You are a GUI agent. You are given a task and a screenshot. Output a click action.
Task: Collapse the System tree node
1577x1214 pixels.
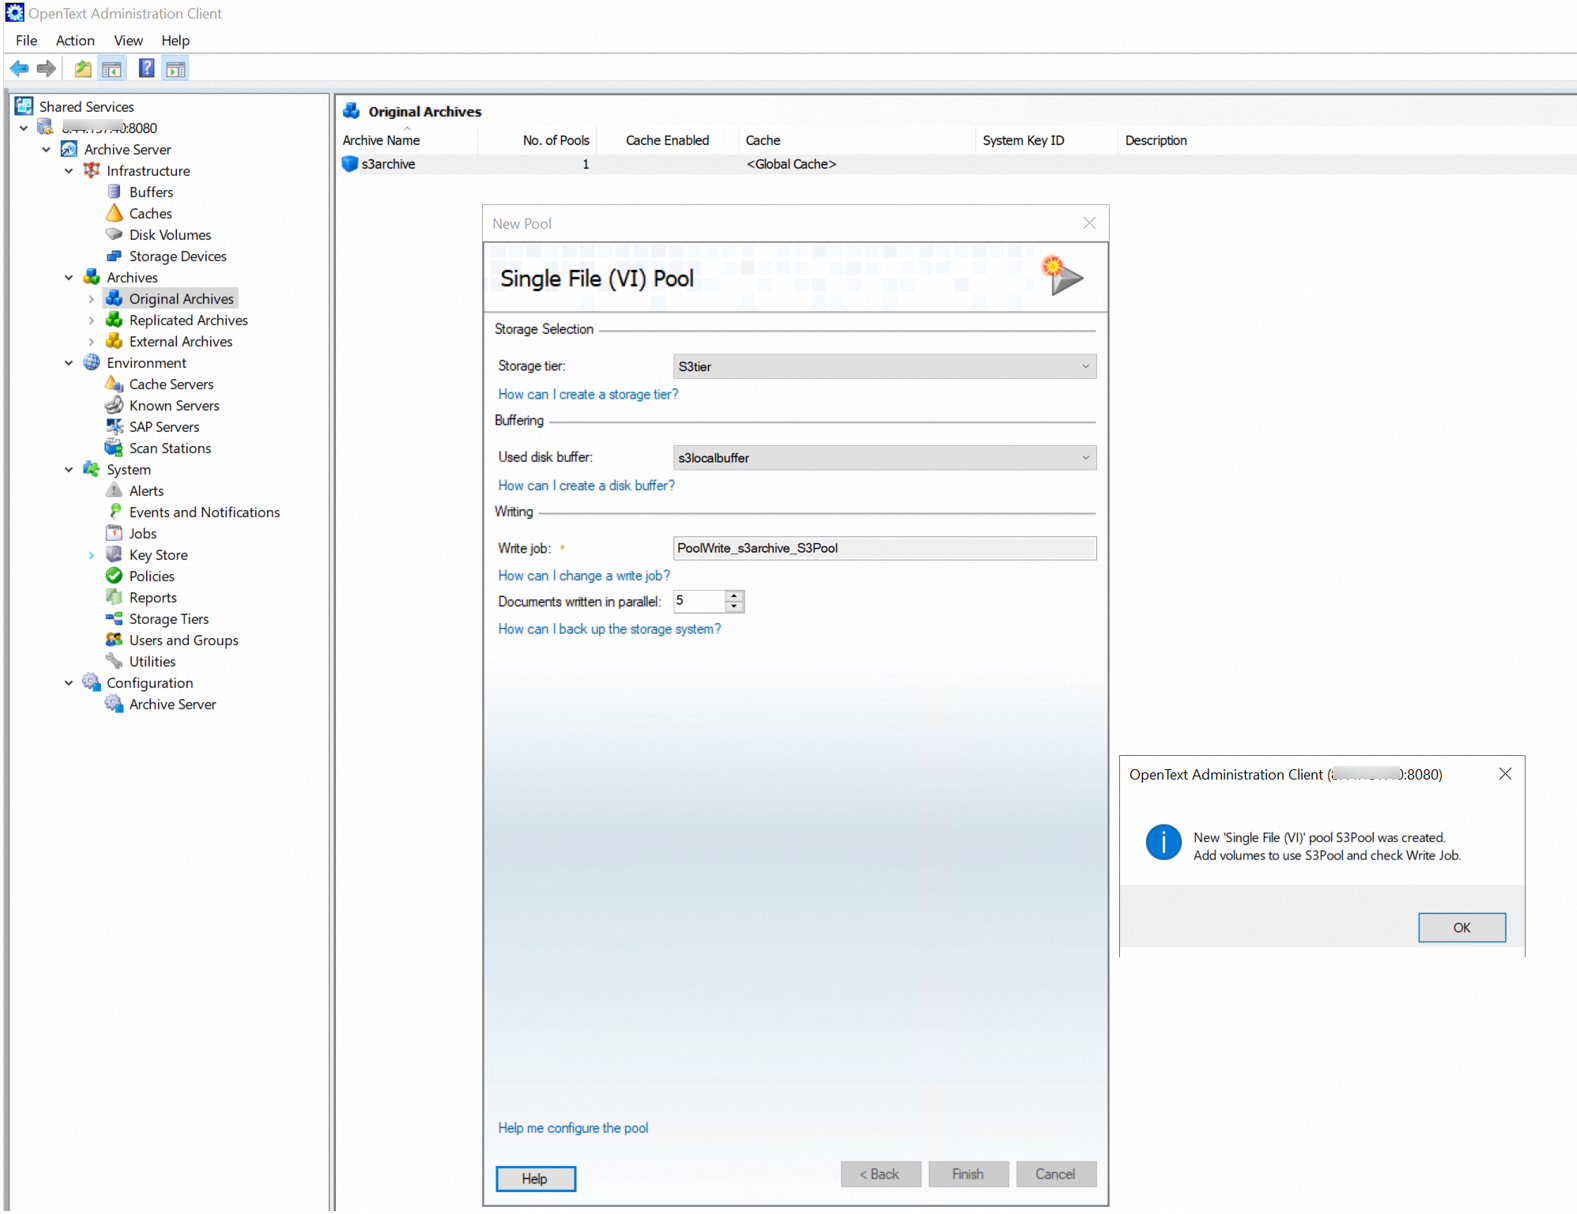click(69, 469)
